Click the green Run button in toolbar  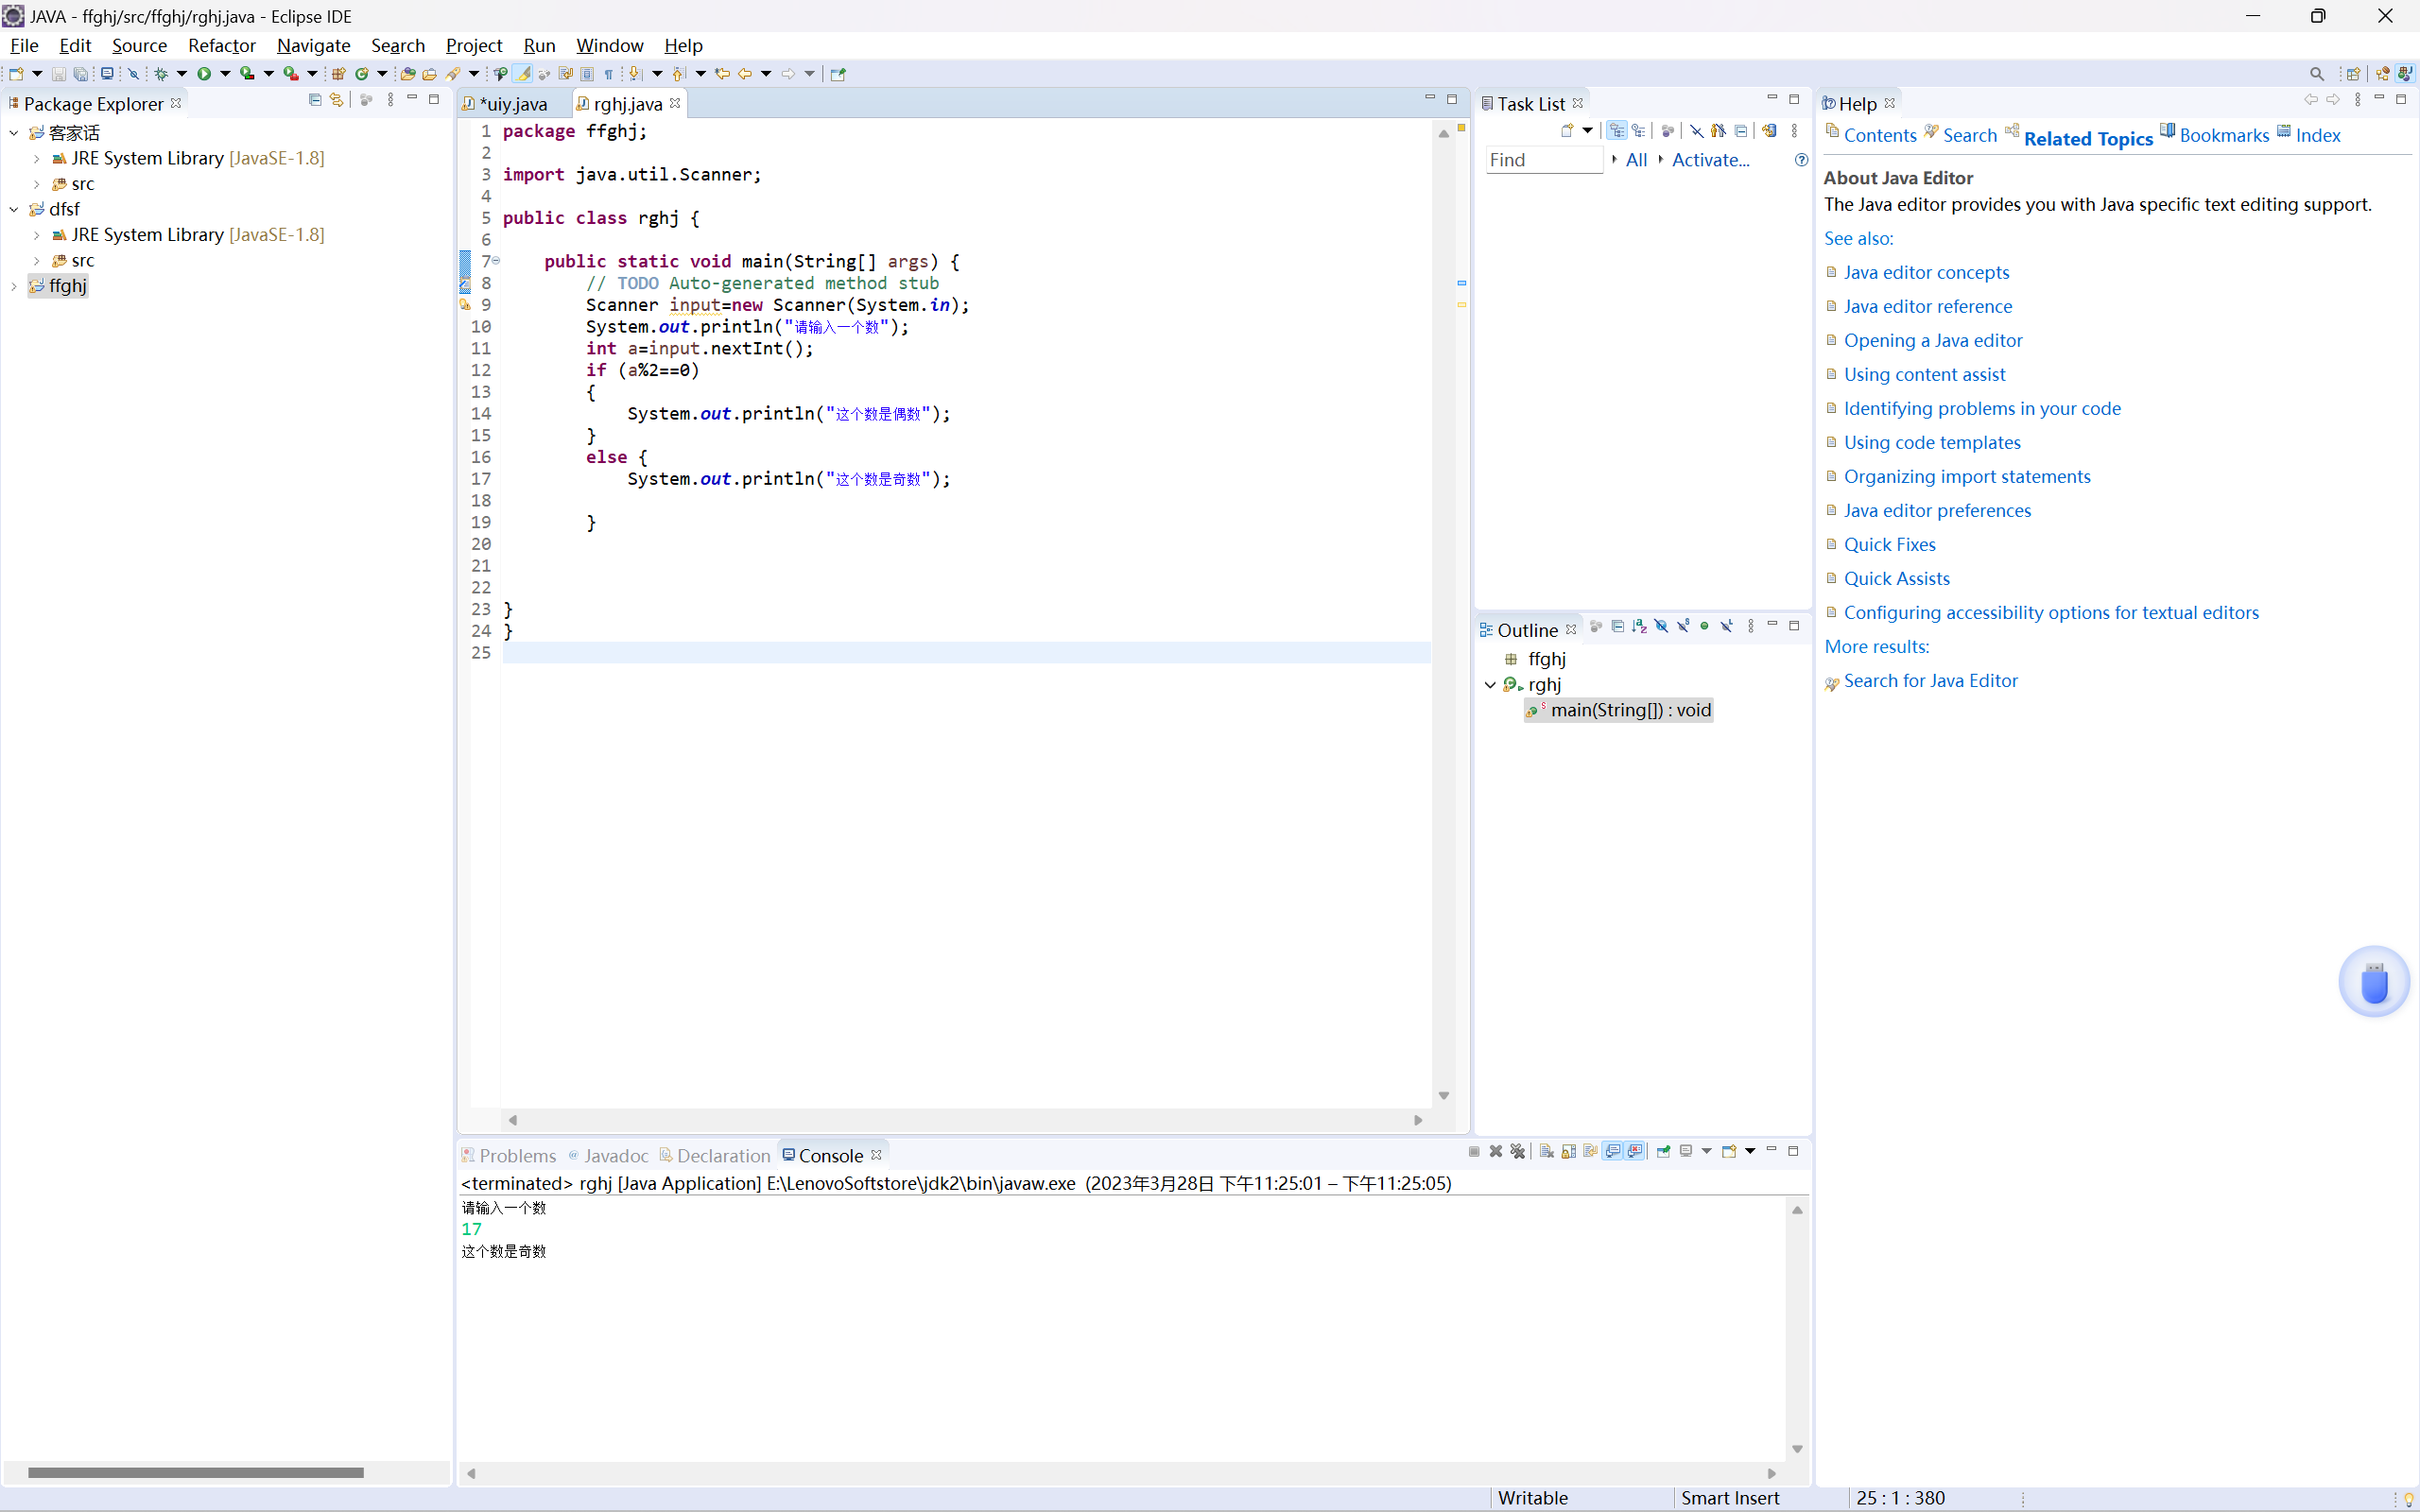click(x=204, y=73)
